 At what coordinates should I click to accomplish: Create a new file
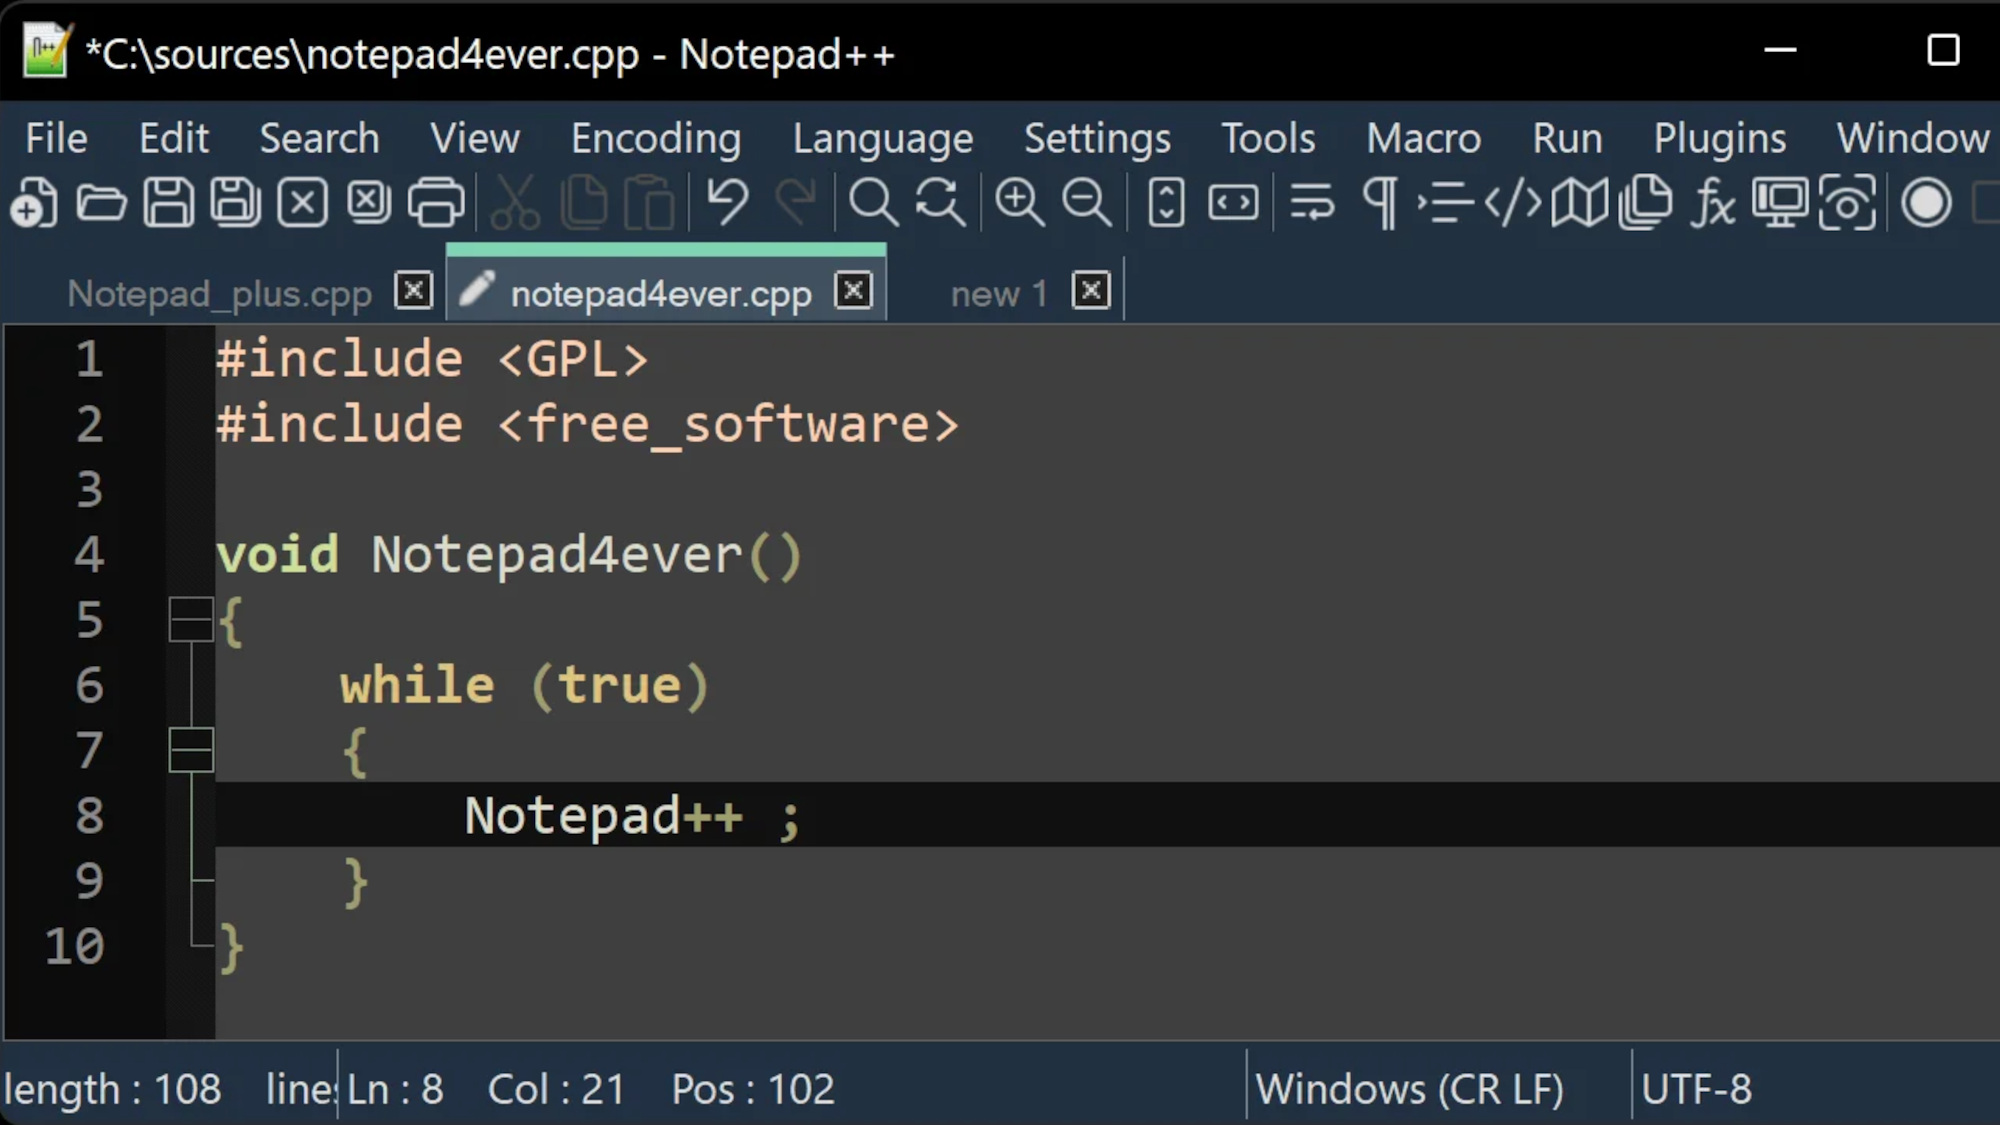pyautogui.click(x=32, y=203)
